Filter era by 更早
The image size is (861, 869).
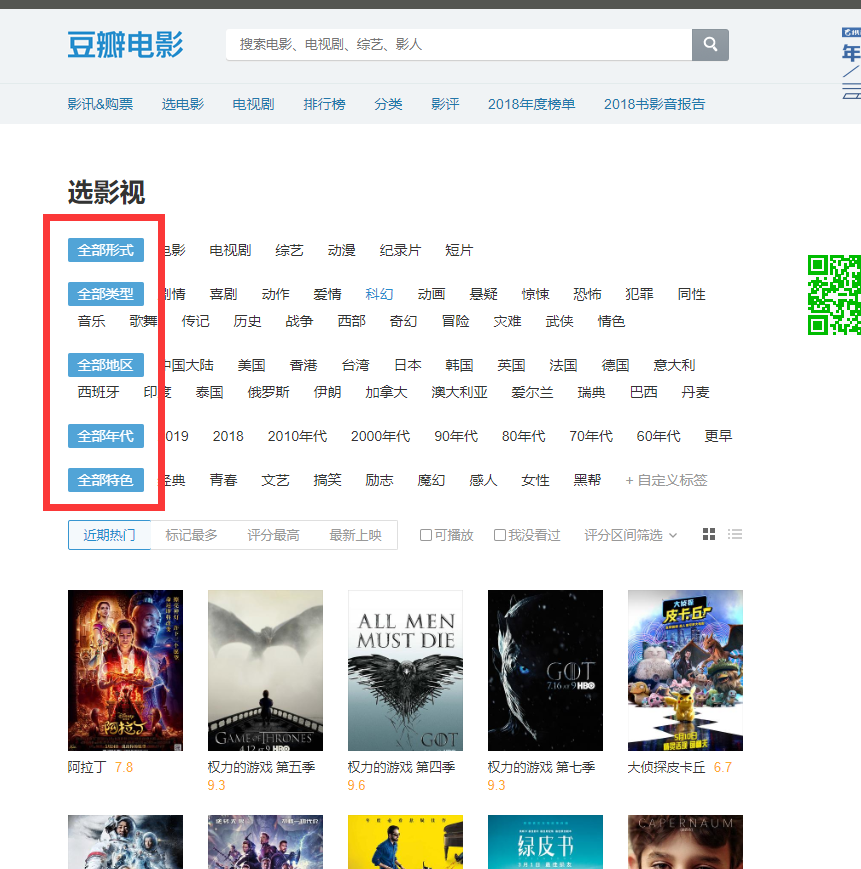click(x=719, y=436)
